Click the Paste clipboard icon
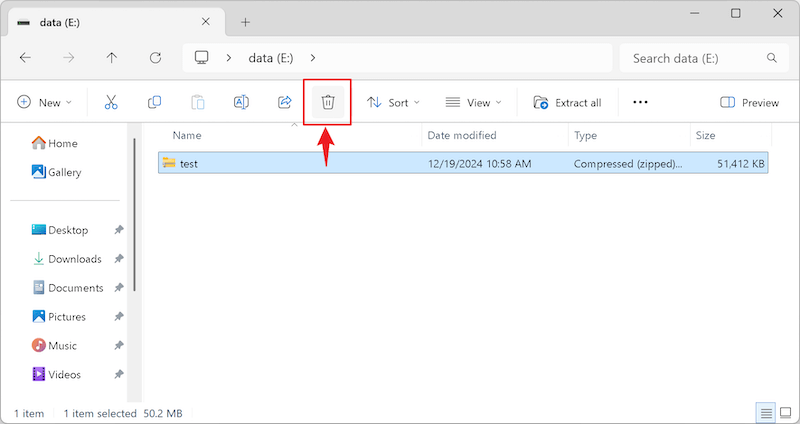 pos(198,103)
